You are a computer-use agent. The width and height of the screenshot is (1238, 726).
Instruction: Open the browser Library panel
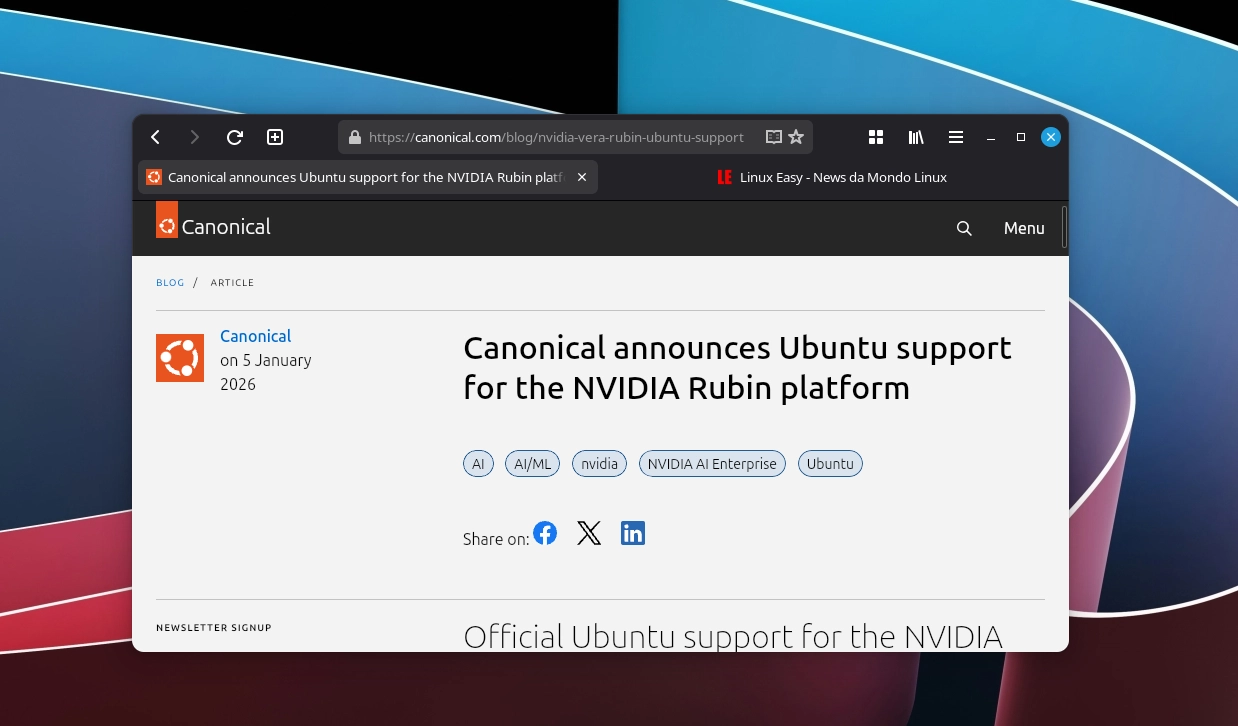pos(915,137)
